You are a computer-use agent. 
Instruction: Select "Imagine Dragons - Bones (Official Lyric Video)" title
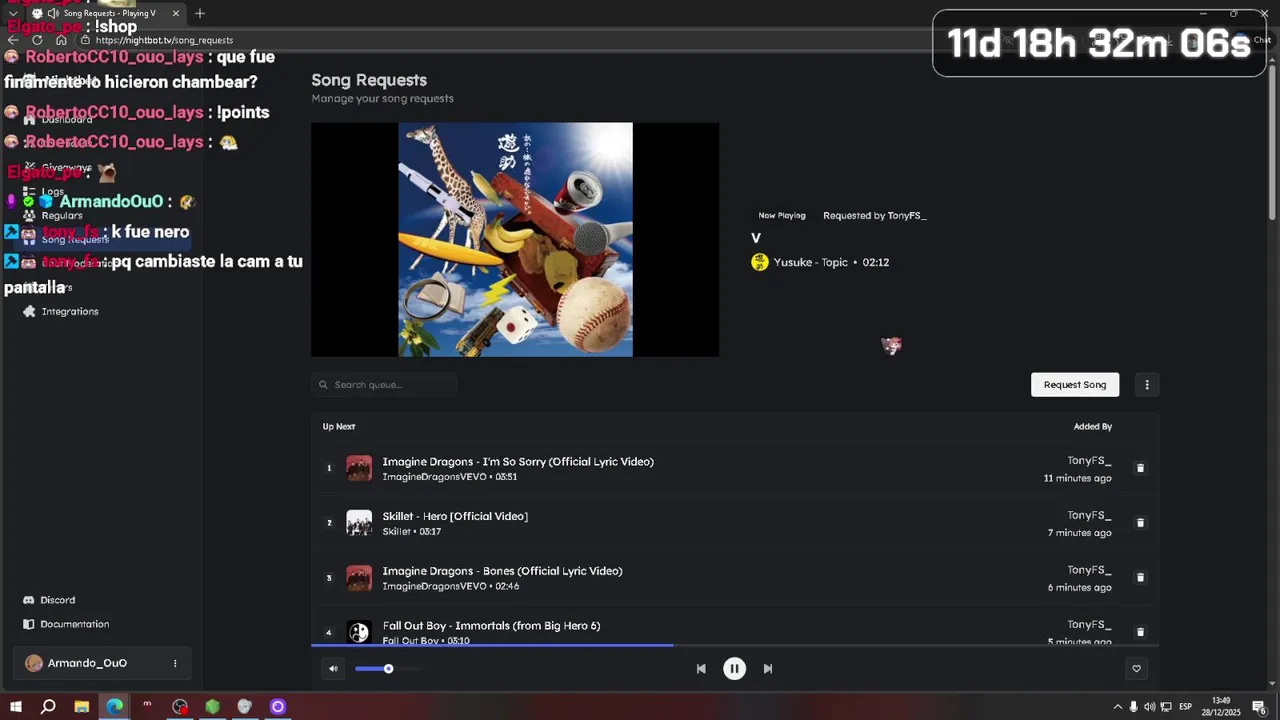pyautogui.click(x=502, y=571)
